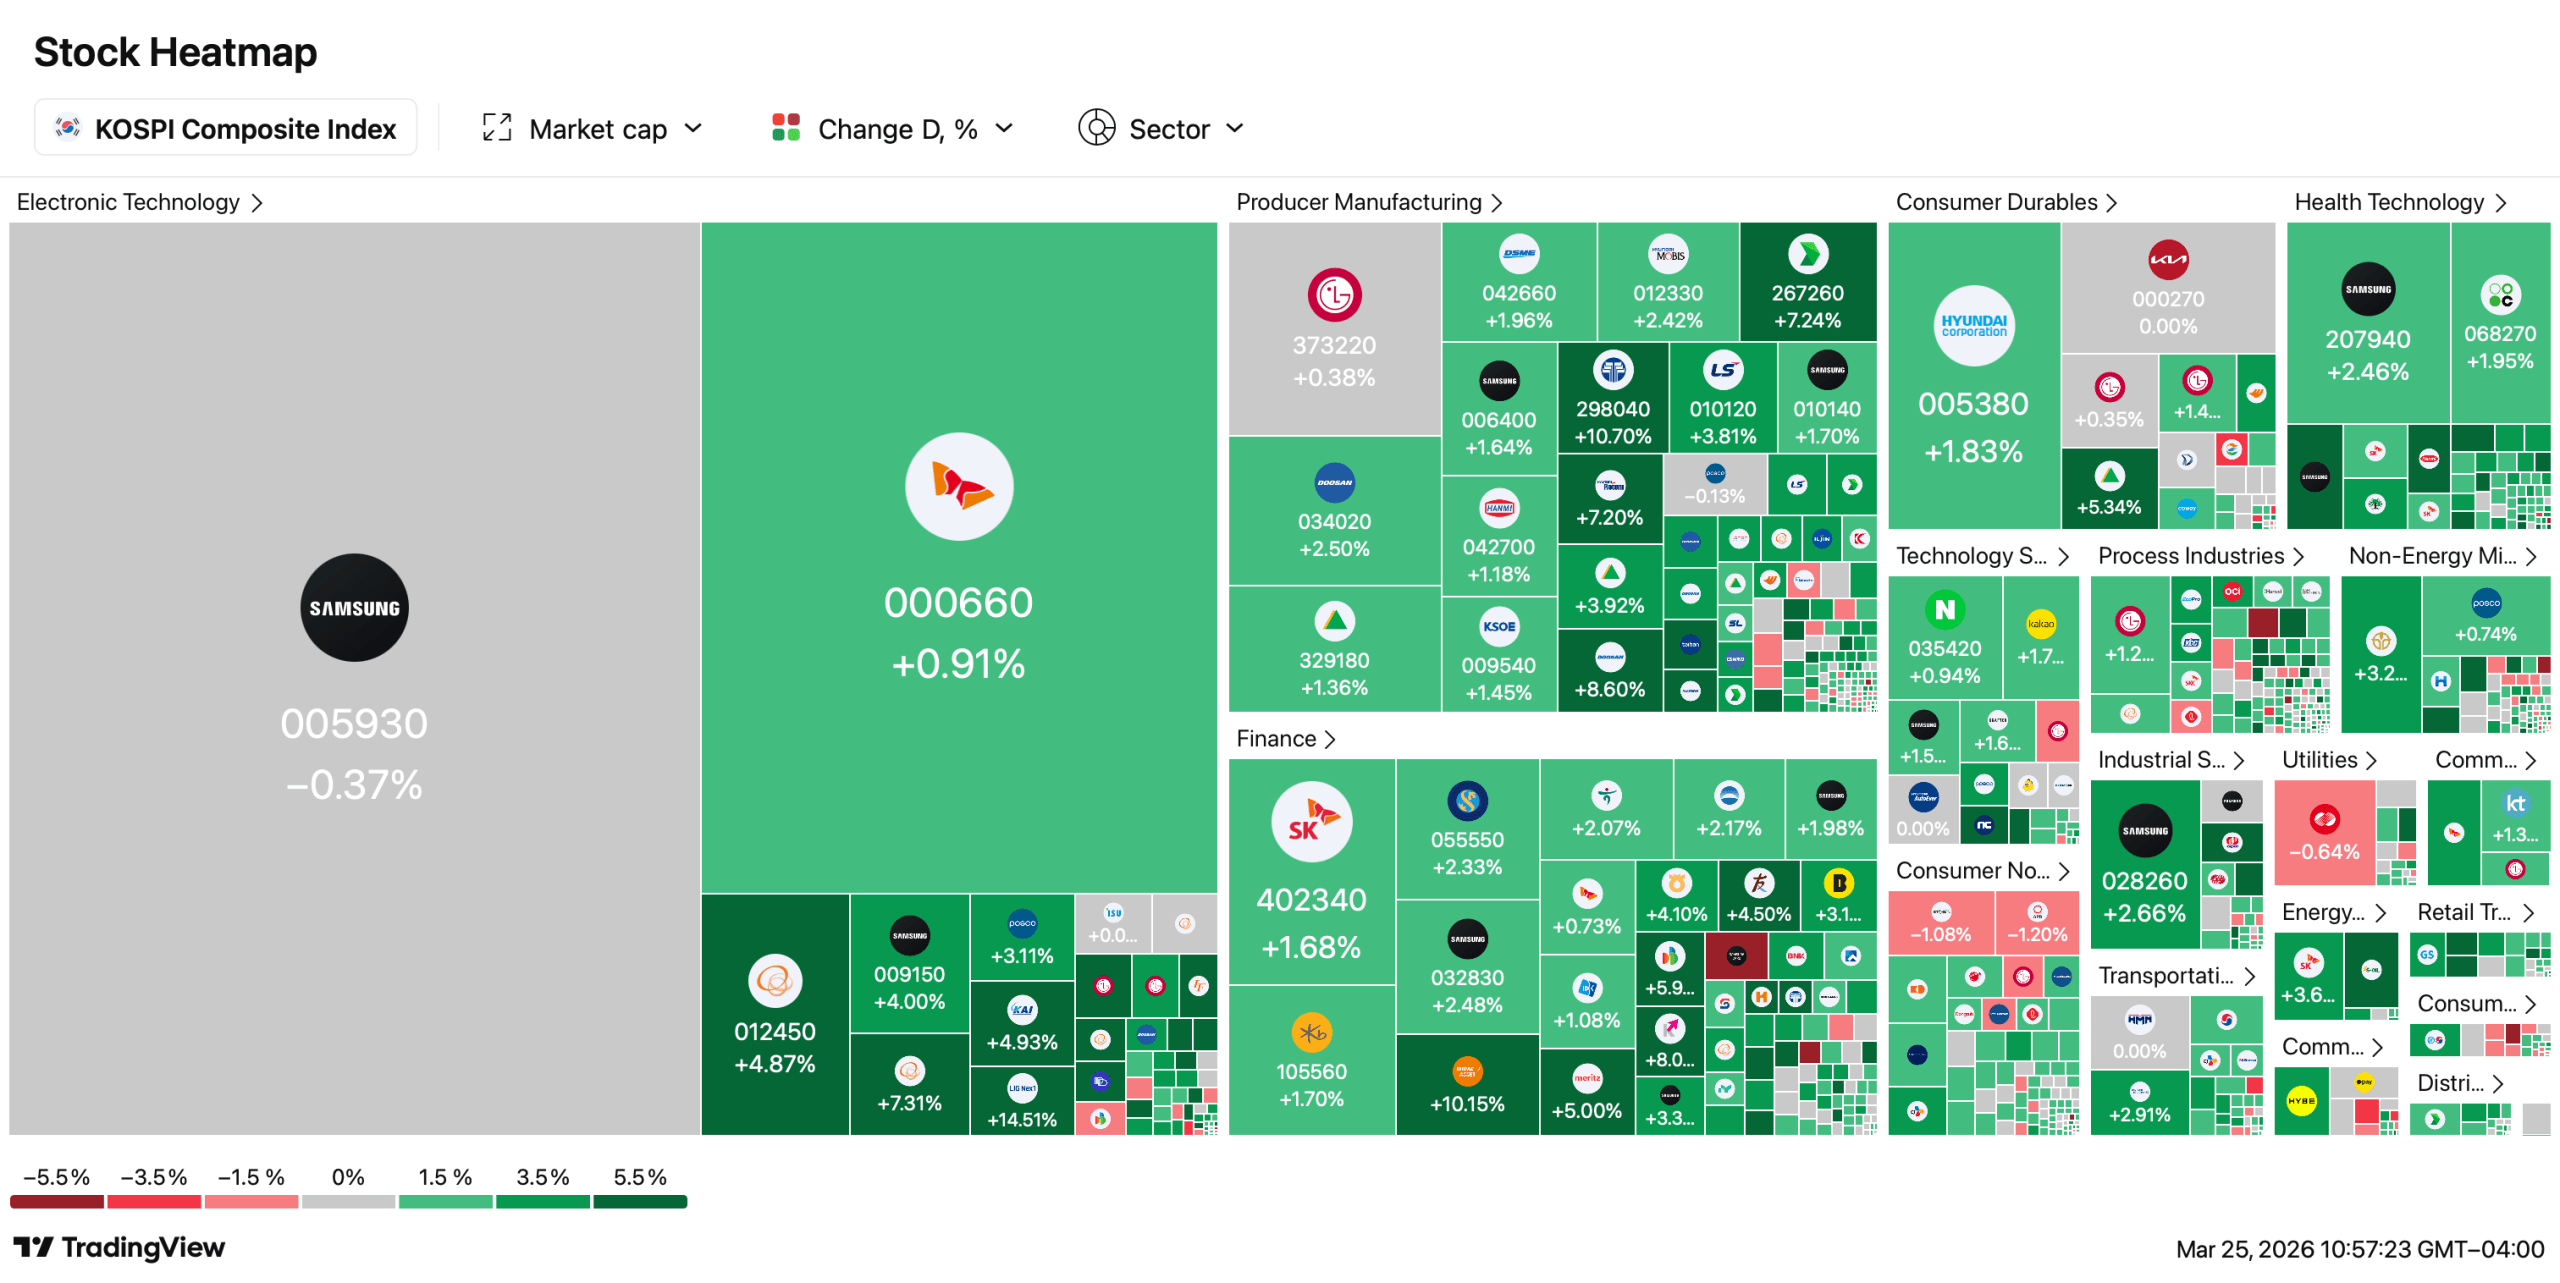
Task: Click the TradingView logo at bottom
Action: pos(119,1247)
